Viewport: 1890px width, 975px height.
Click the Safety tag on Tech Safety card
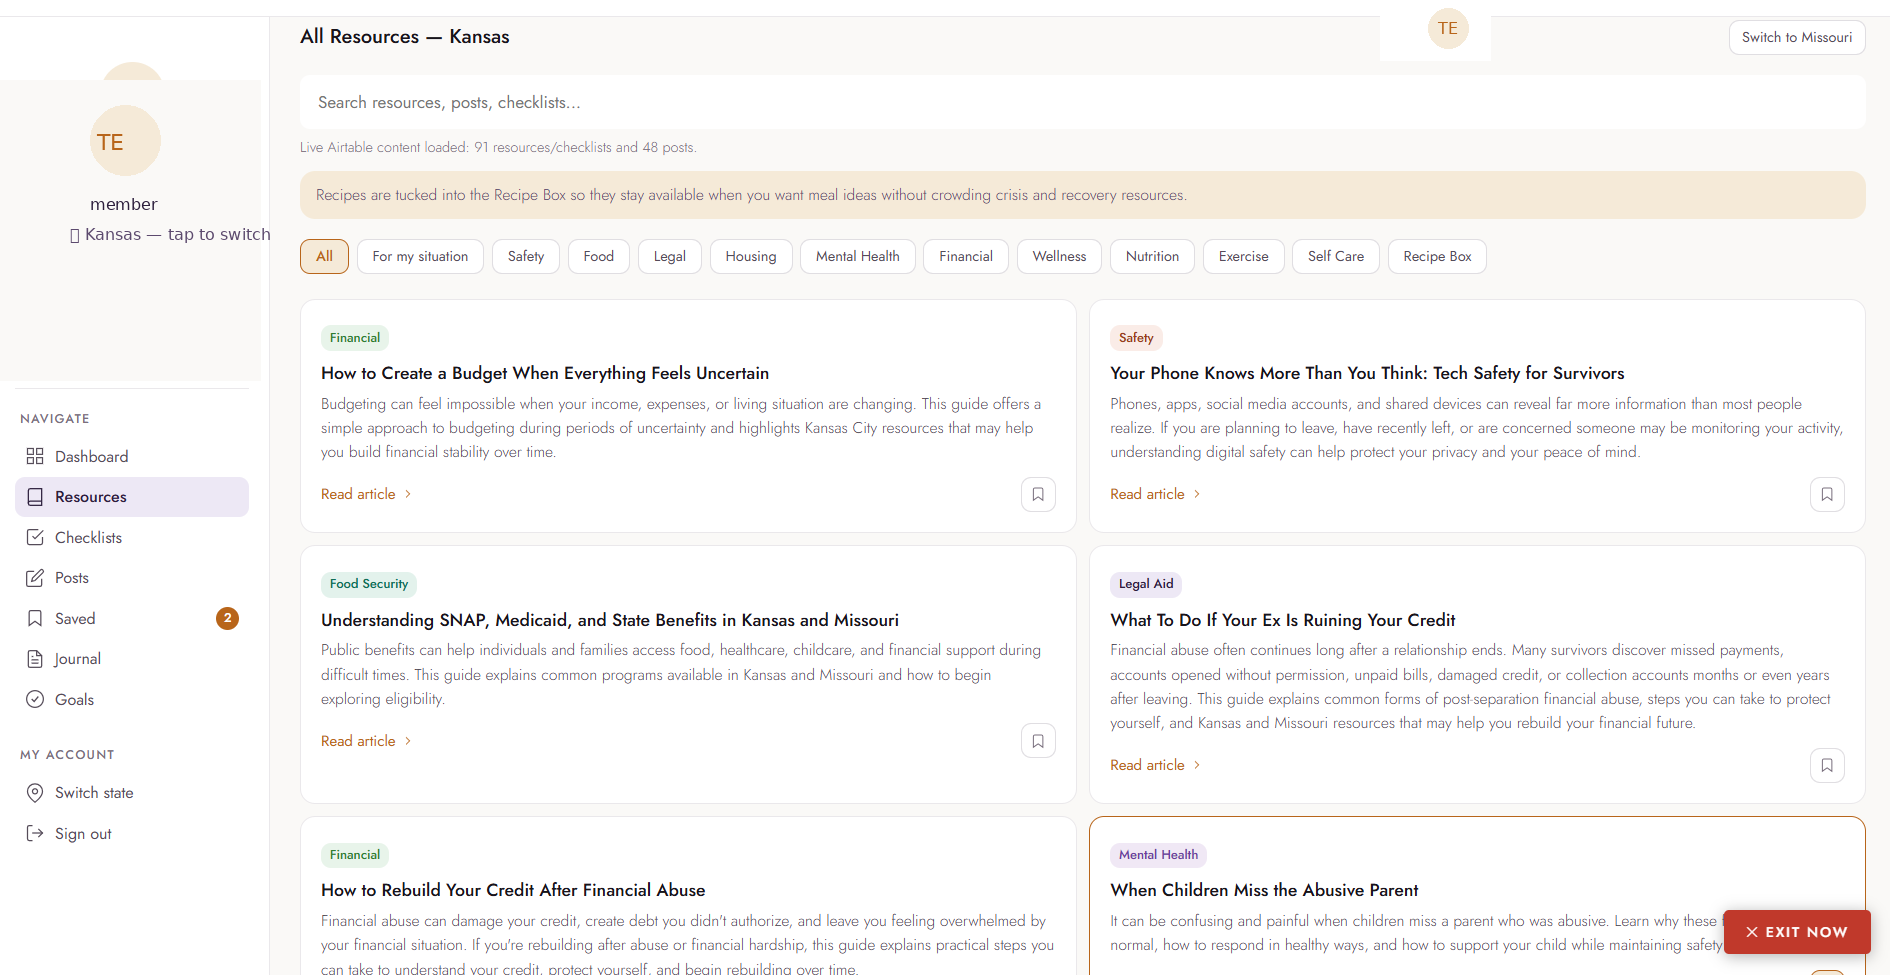1136,338
